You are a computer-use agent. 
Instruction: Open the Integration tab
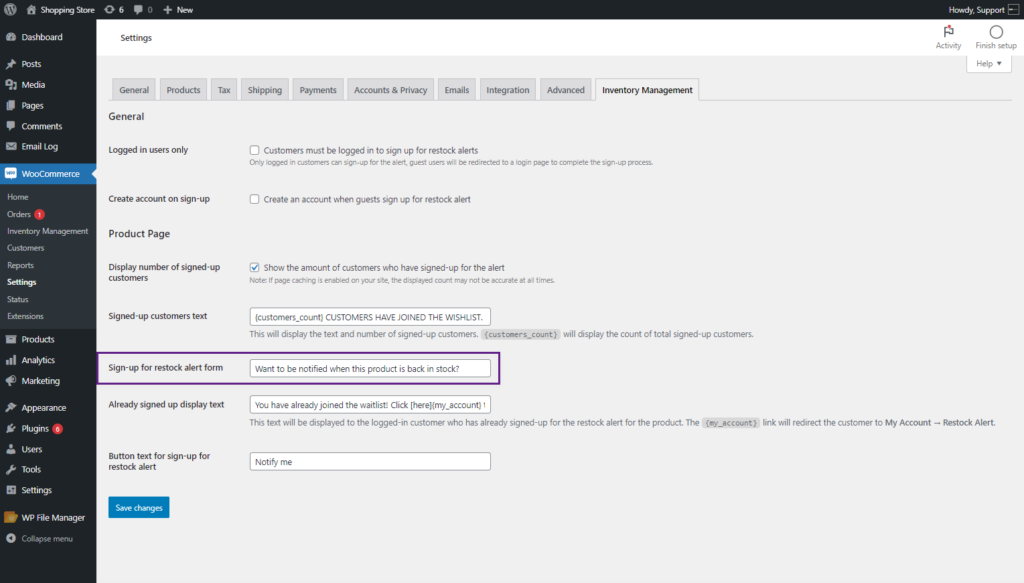(507, 90)
